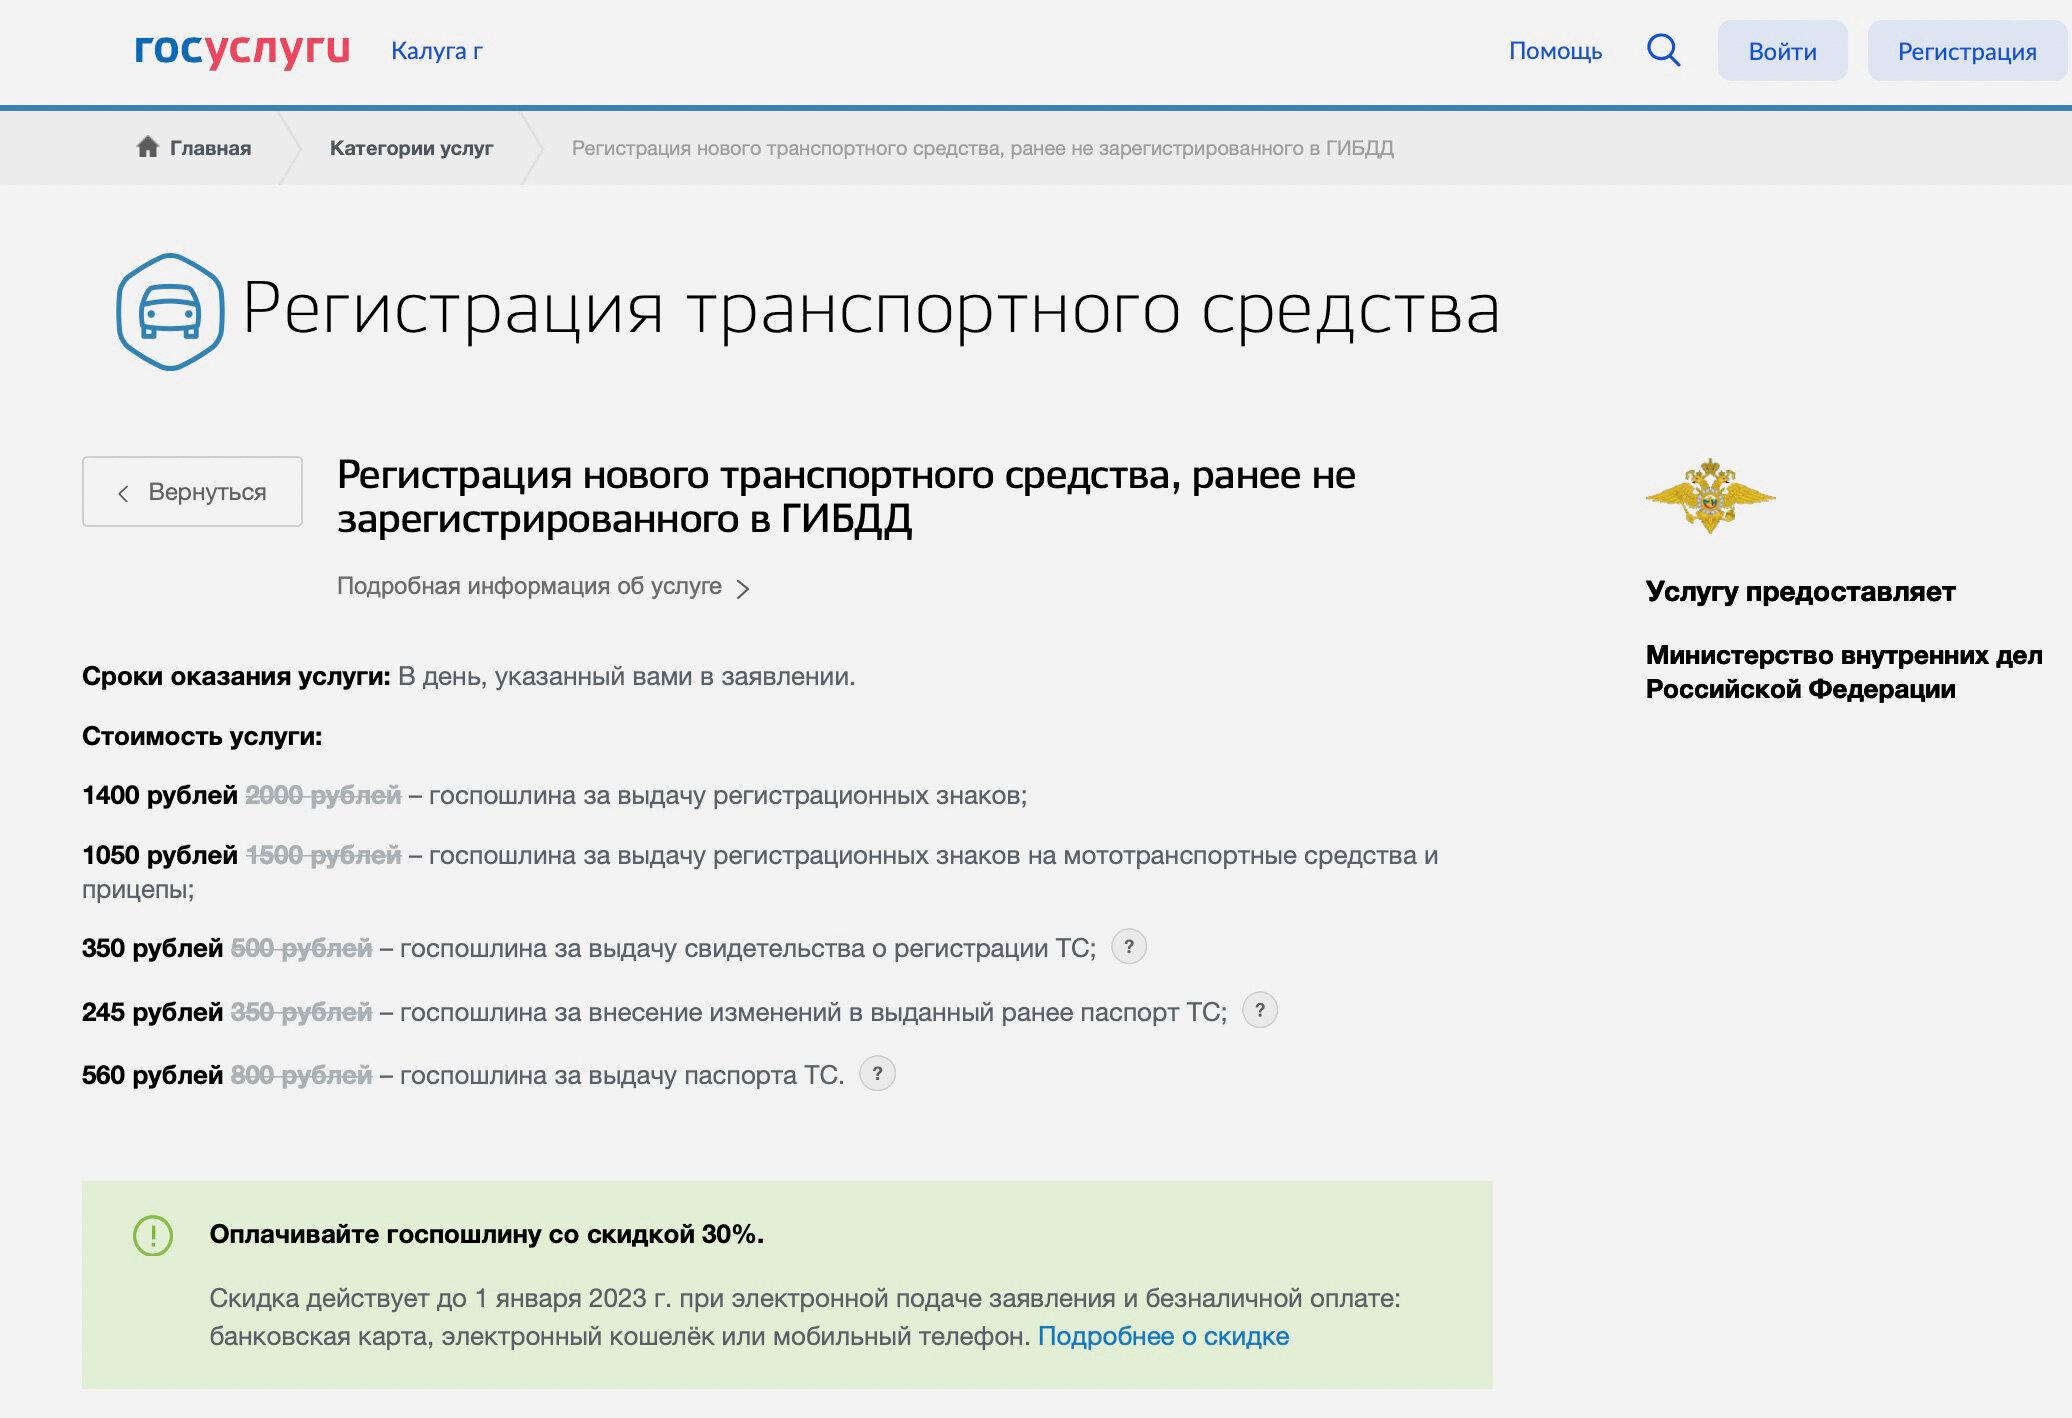Go to Главная breadcrumb
Image resolution: width=2072 pixels, height=1418 pixels.
coord(210,148)
